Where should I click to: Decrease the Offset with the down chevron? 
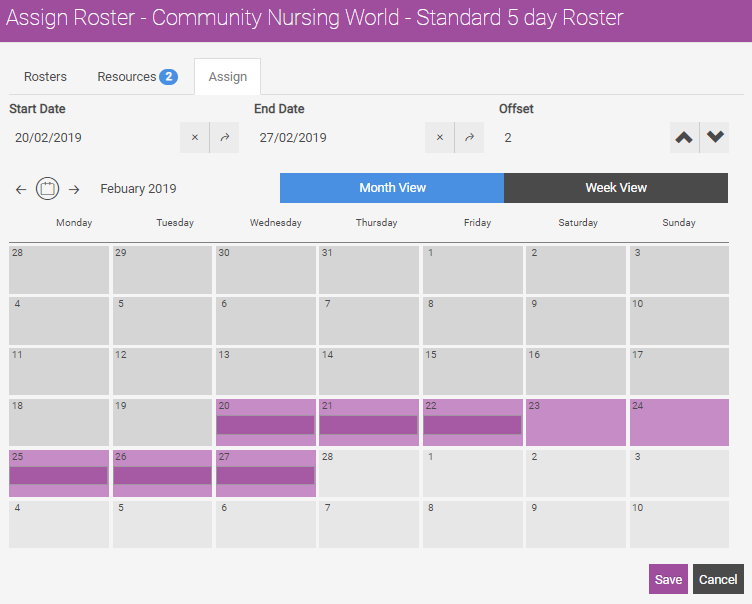(715, 138)
